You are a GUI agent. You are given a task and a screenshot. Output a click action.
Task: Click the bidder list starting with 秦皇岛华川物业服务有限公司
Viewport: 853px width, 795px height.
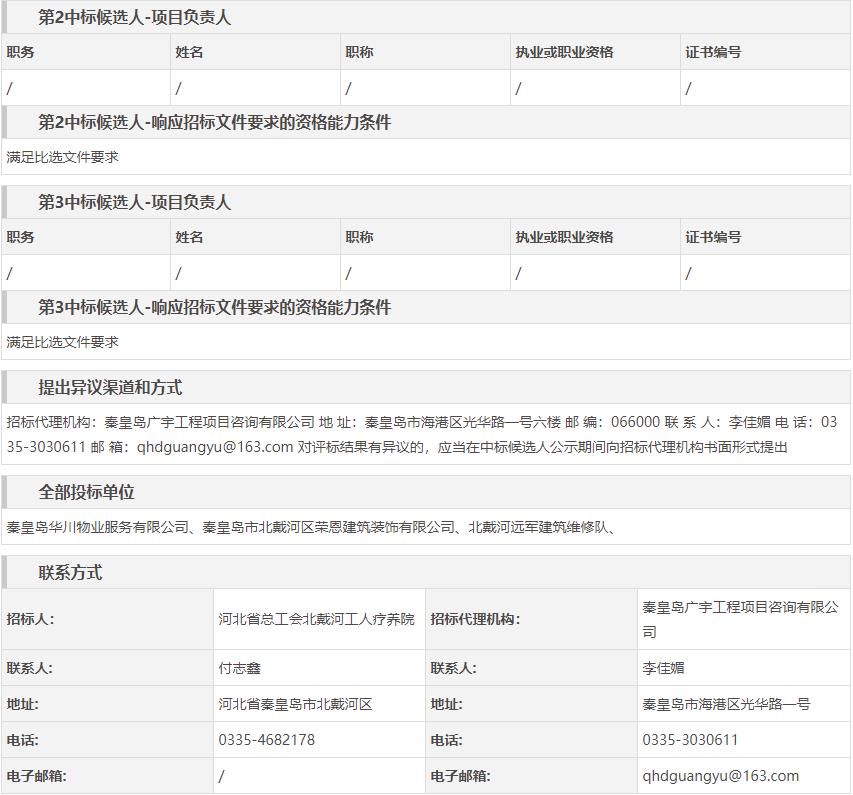(x=310, y=527)
